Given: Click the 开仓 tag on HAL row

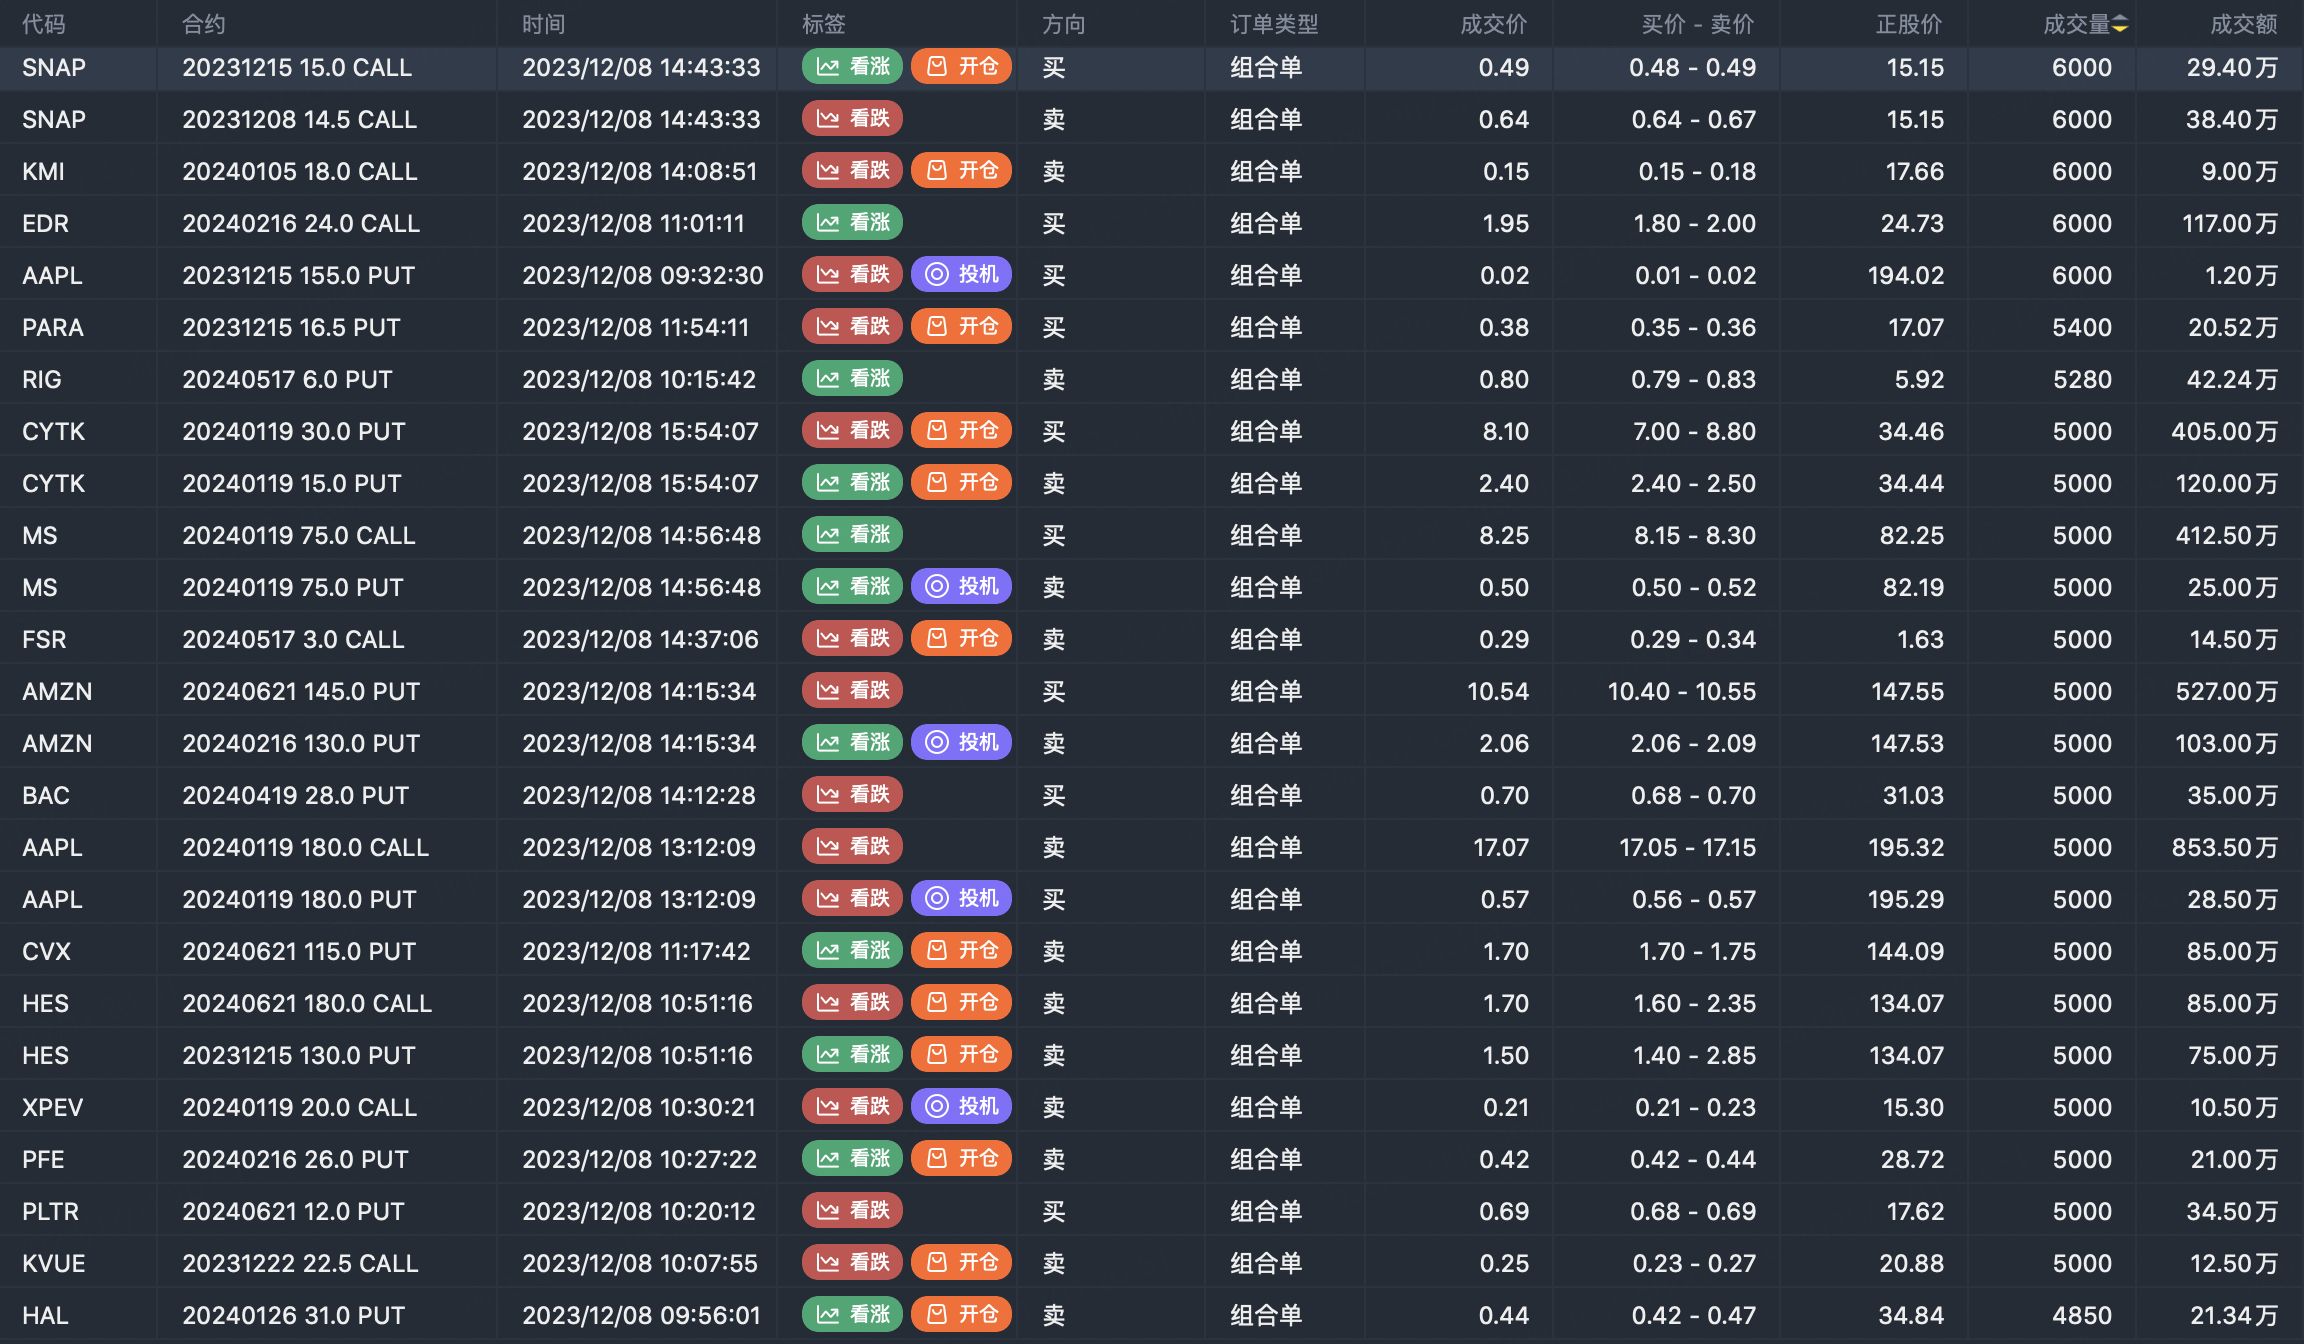Looking at the screenshot, I should [x=961, y=1315].
